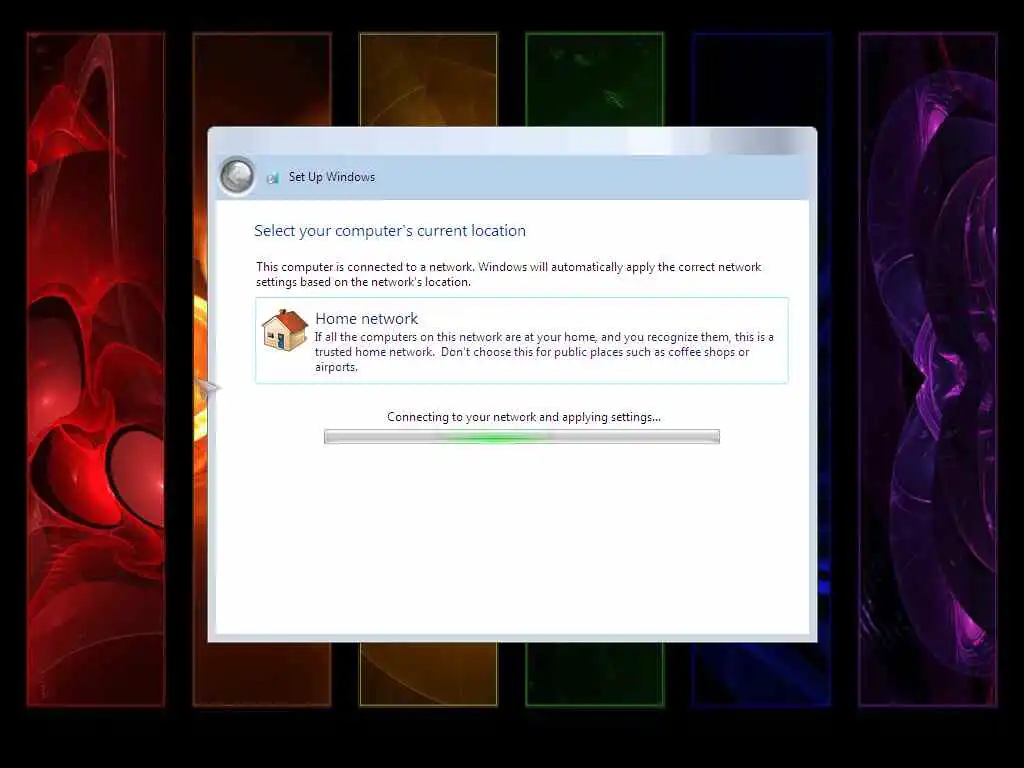Click 'This computer is connected to a network' description
1024x768 pixels.
tap(509, 274)
